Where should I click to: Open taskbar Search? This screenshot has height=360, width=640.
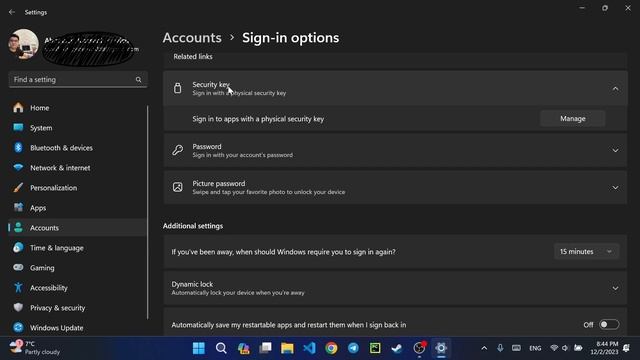221,348
